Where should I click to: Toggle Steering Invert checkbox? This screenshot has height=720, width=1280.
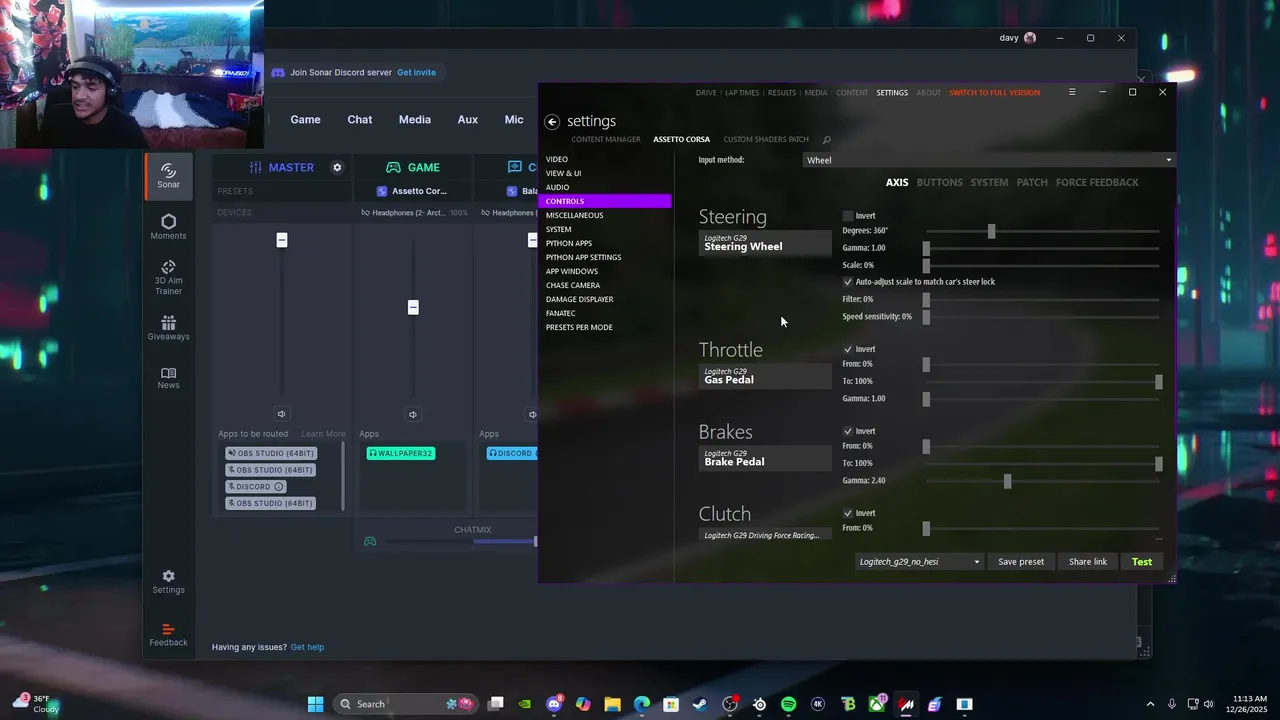pyautogui.click(x=848, y=216)
